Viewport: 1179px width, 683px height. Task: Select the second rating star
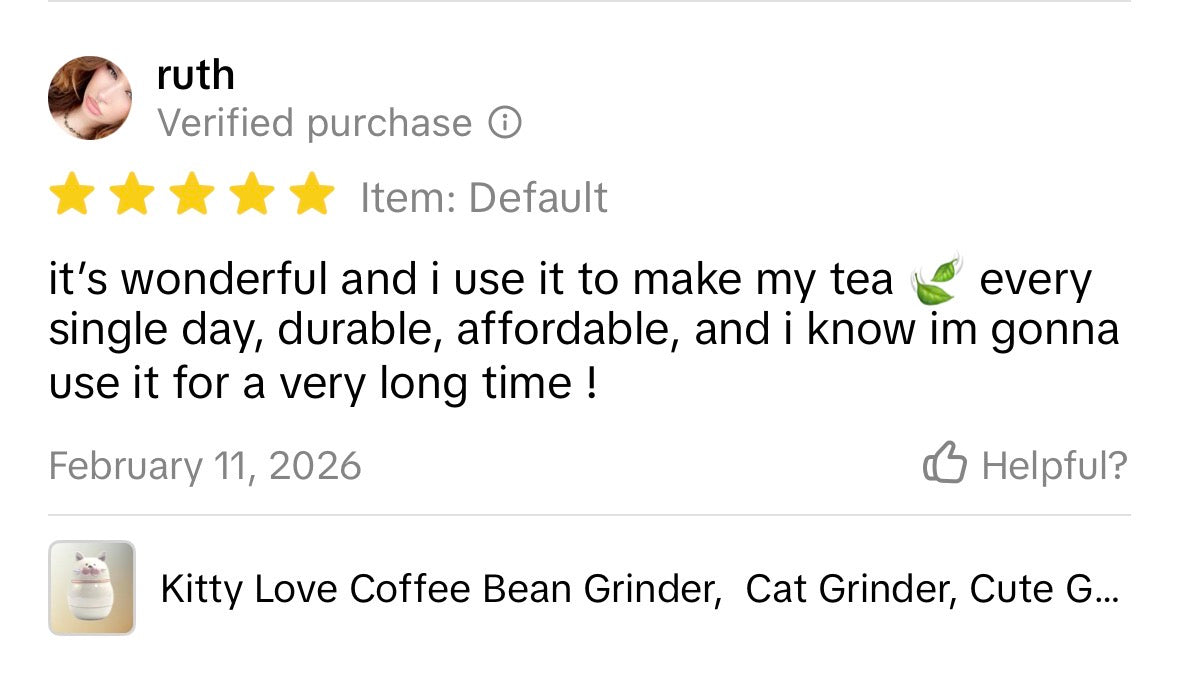point(131,195)
